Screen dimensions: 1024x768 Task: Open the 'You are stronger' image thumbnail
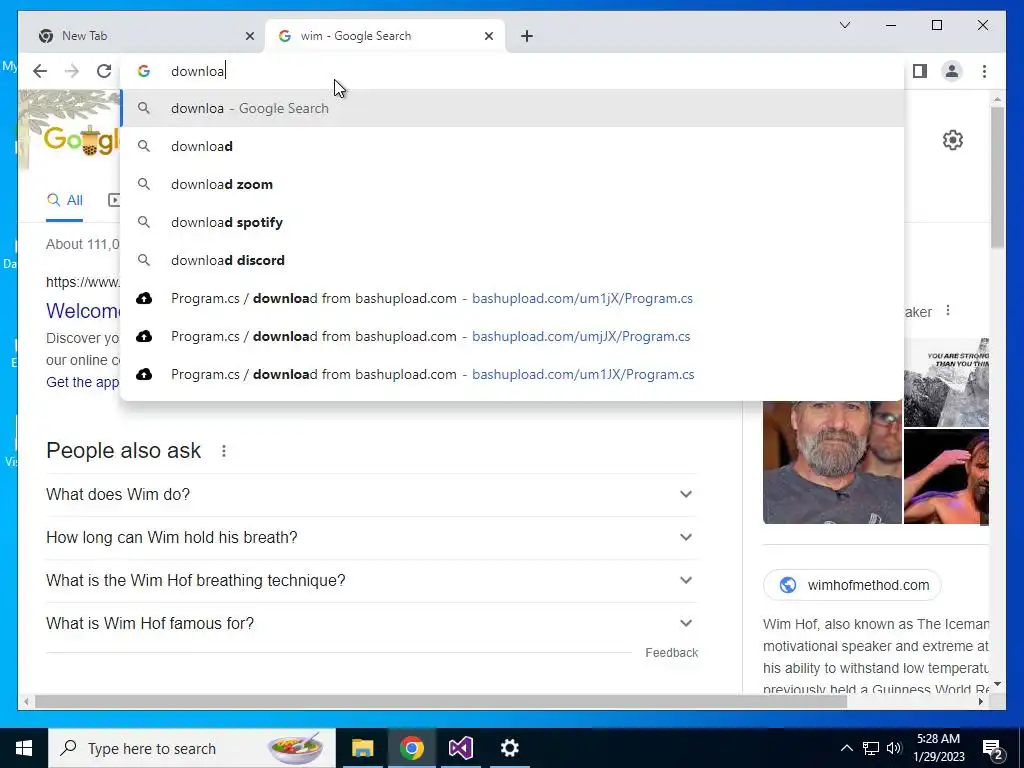(x=946, y=382)
